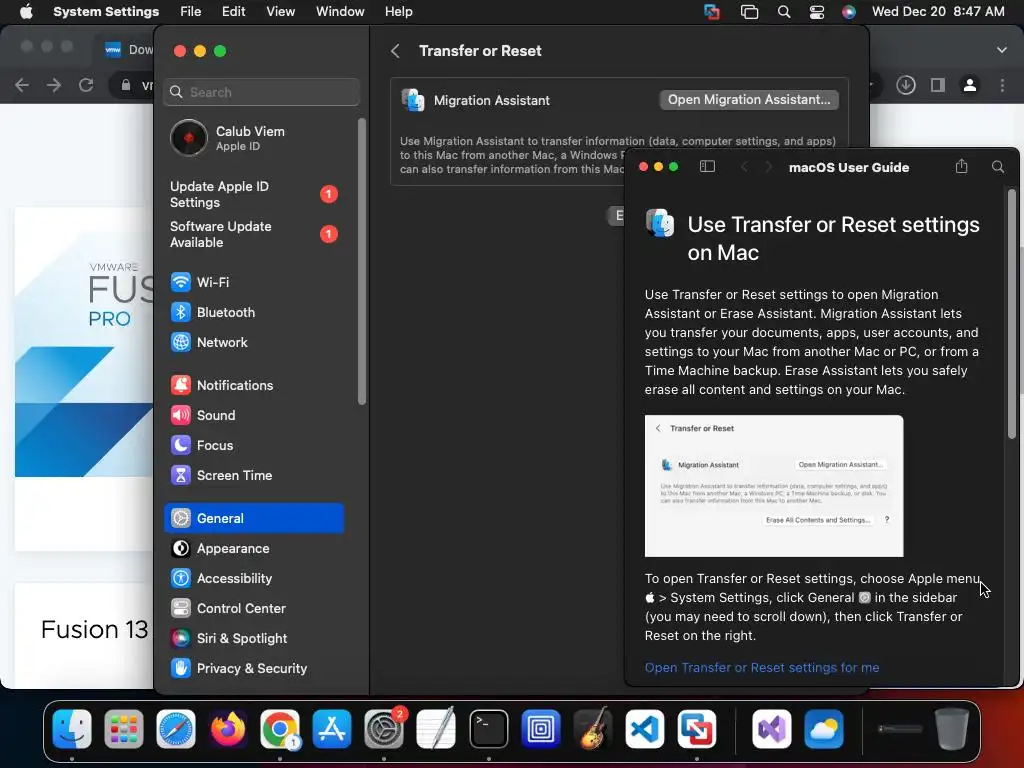Viewport: 1024px width, 768px height.
Task: Open TextEdit from the Dock
Action: coord(436,729)
